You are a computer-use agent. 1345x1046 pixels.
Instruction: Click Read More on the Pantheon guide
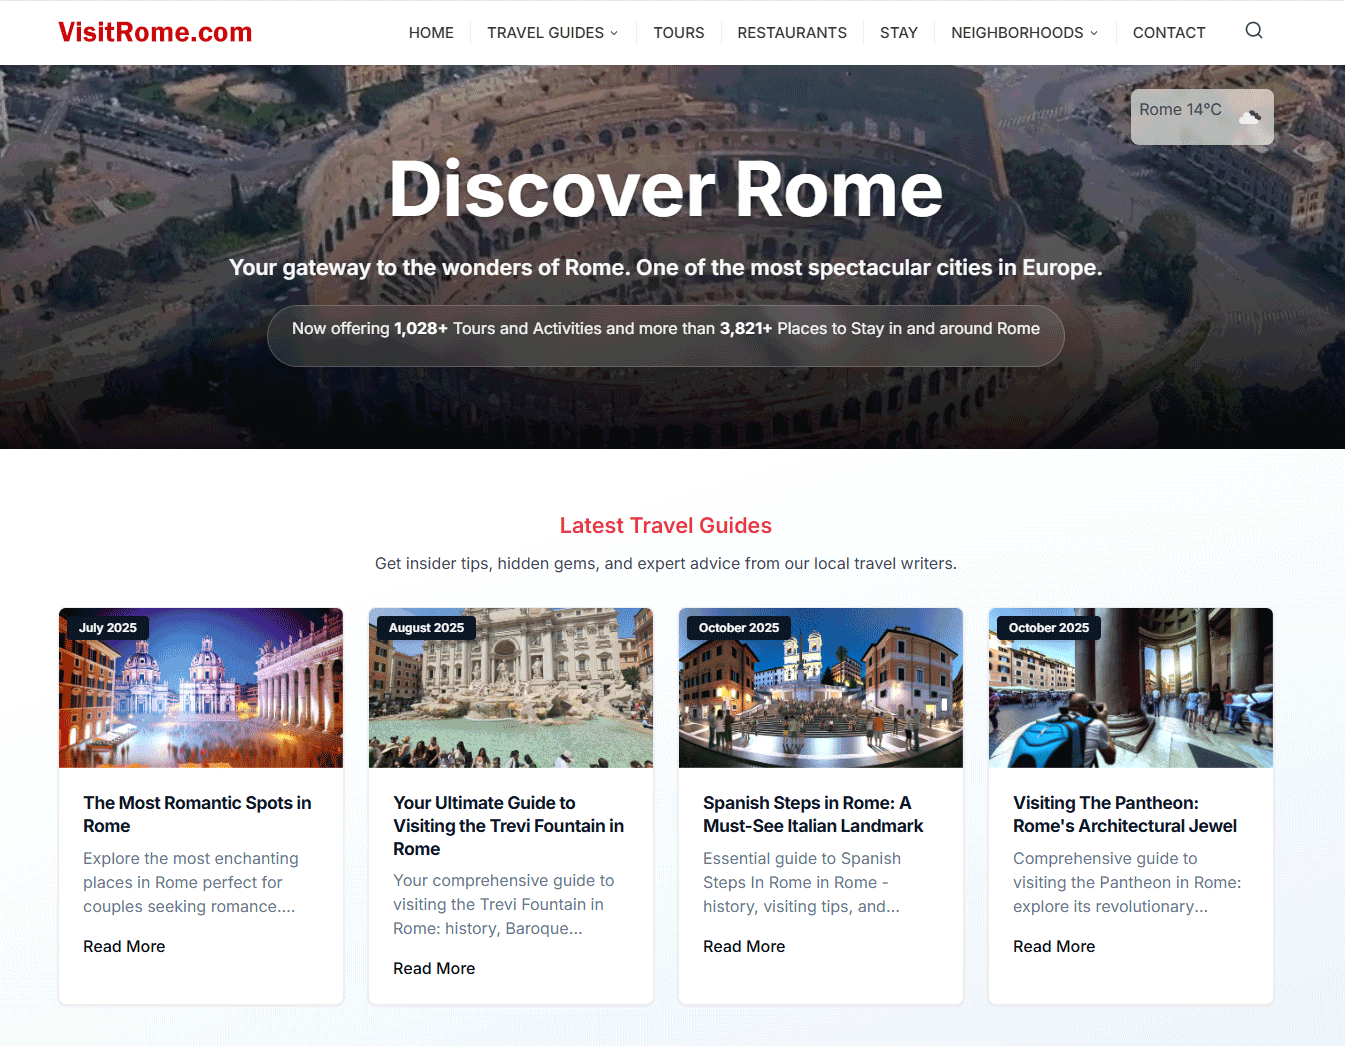click(x=1054, y=946)
